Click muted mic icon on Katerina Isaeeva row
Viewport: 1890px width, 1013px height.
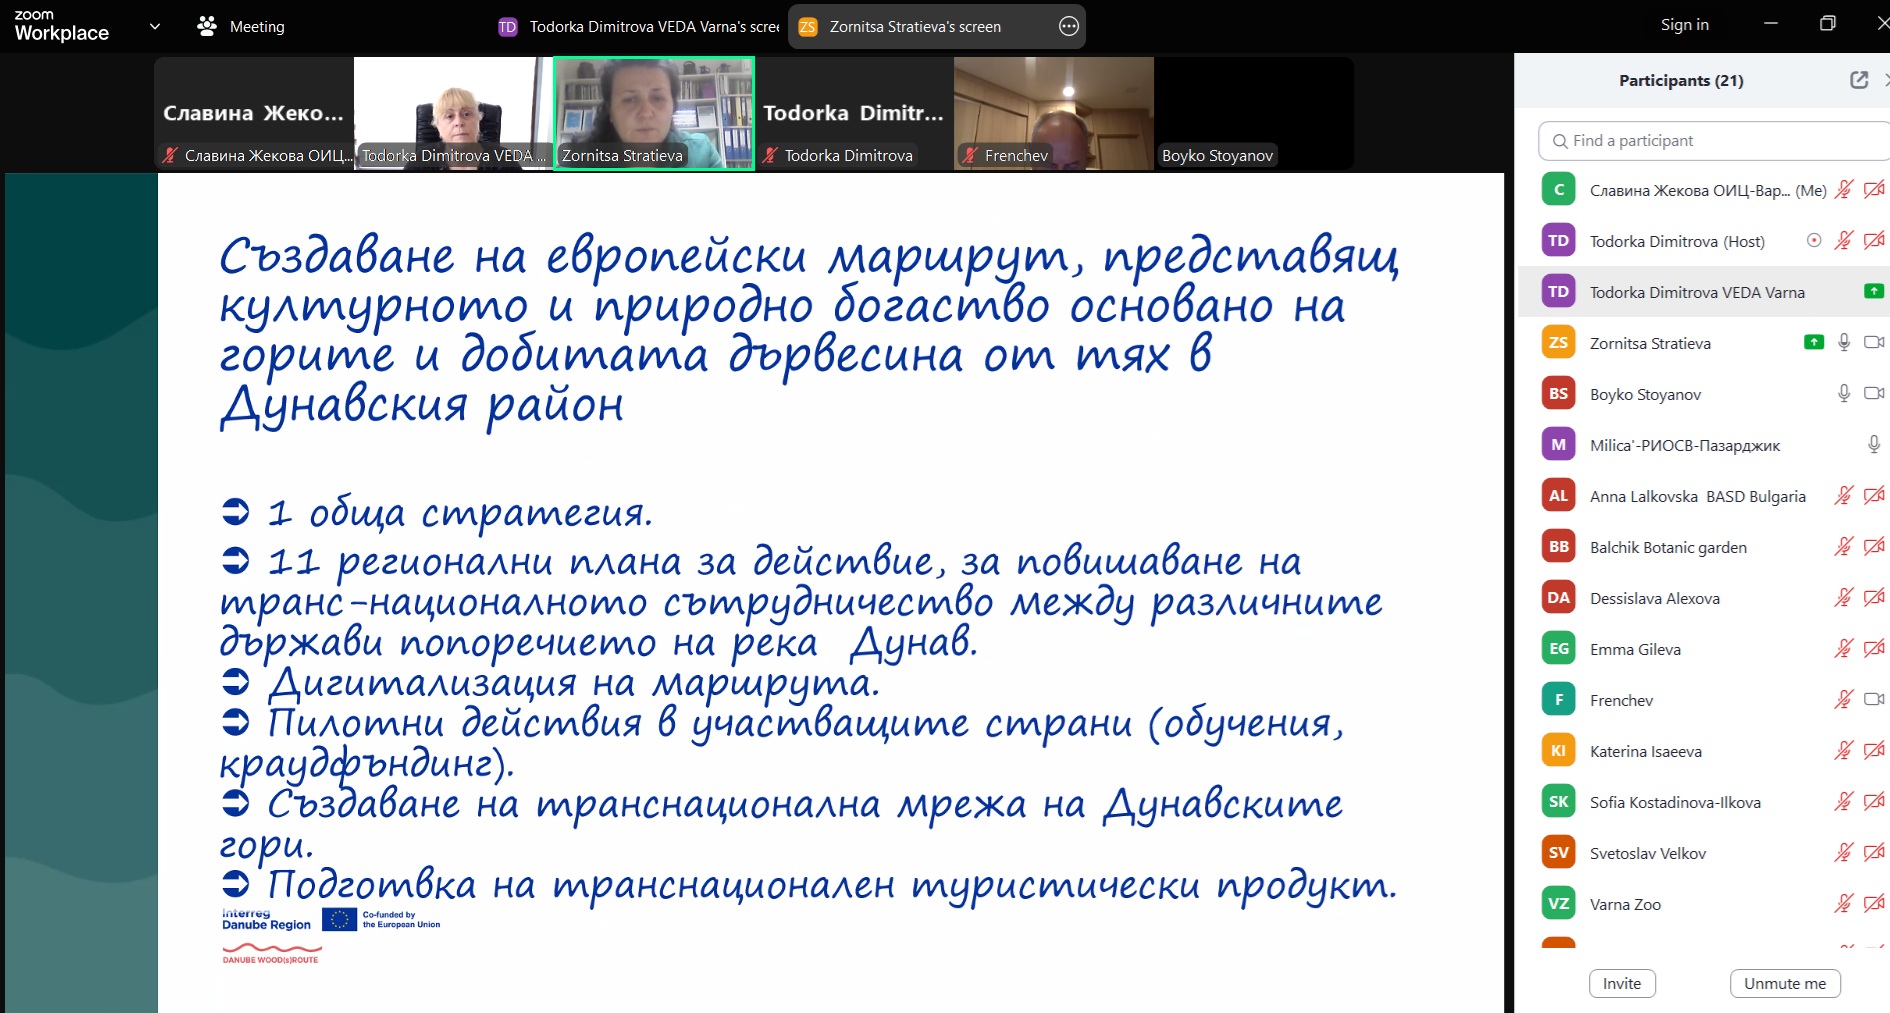pos(1844,751)
